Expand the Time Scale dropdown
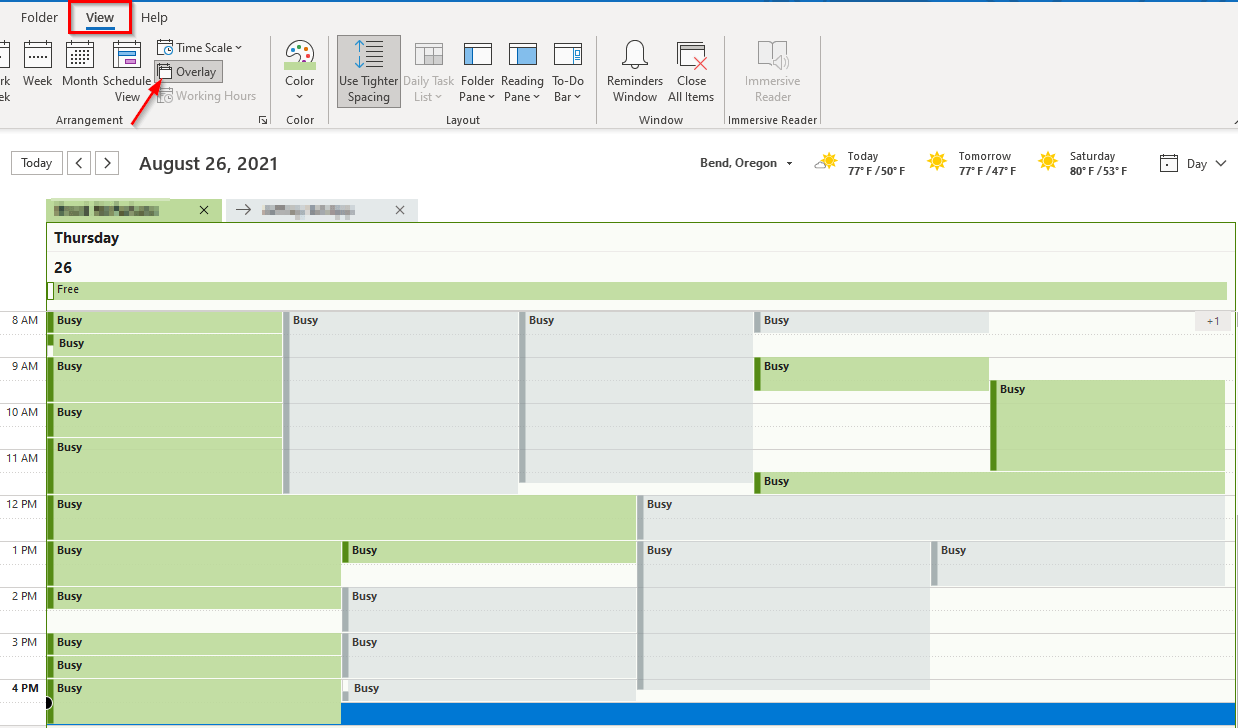Image resolution: width=1238 pixels, height=728 pixels. pyautogui.click(x=200, y=48)
